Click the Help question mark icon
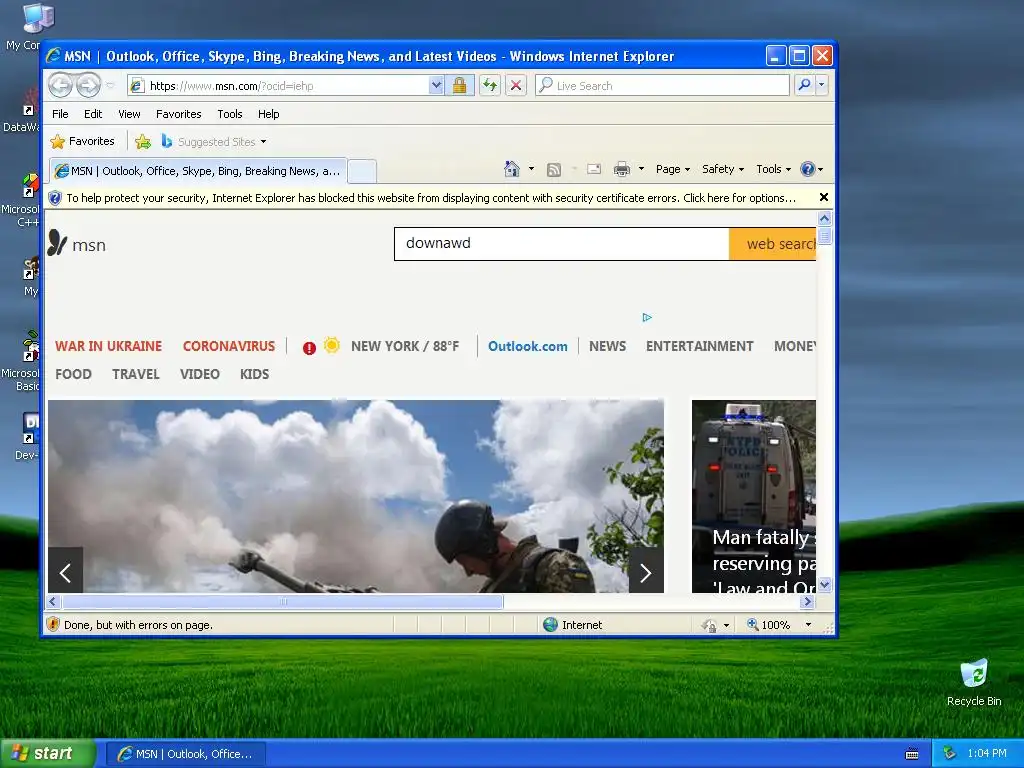The height and width of the screenshot is (768, 1024). pyautogui.click(x=808, y=169)
